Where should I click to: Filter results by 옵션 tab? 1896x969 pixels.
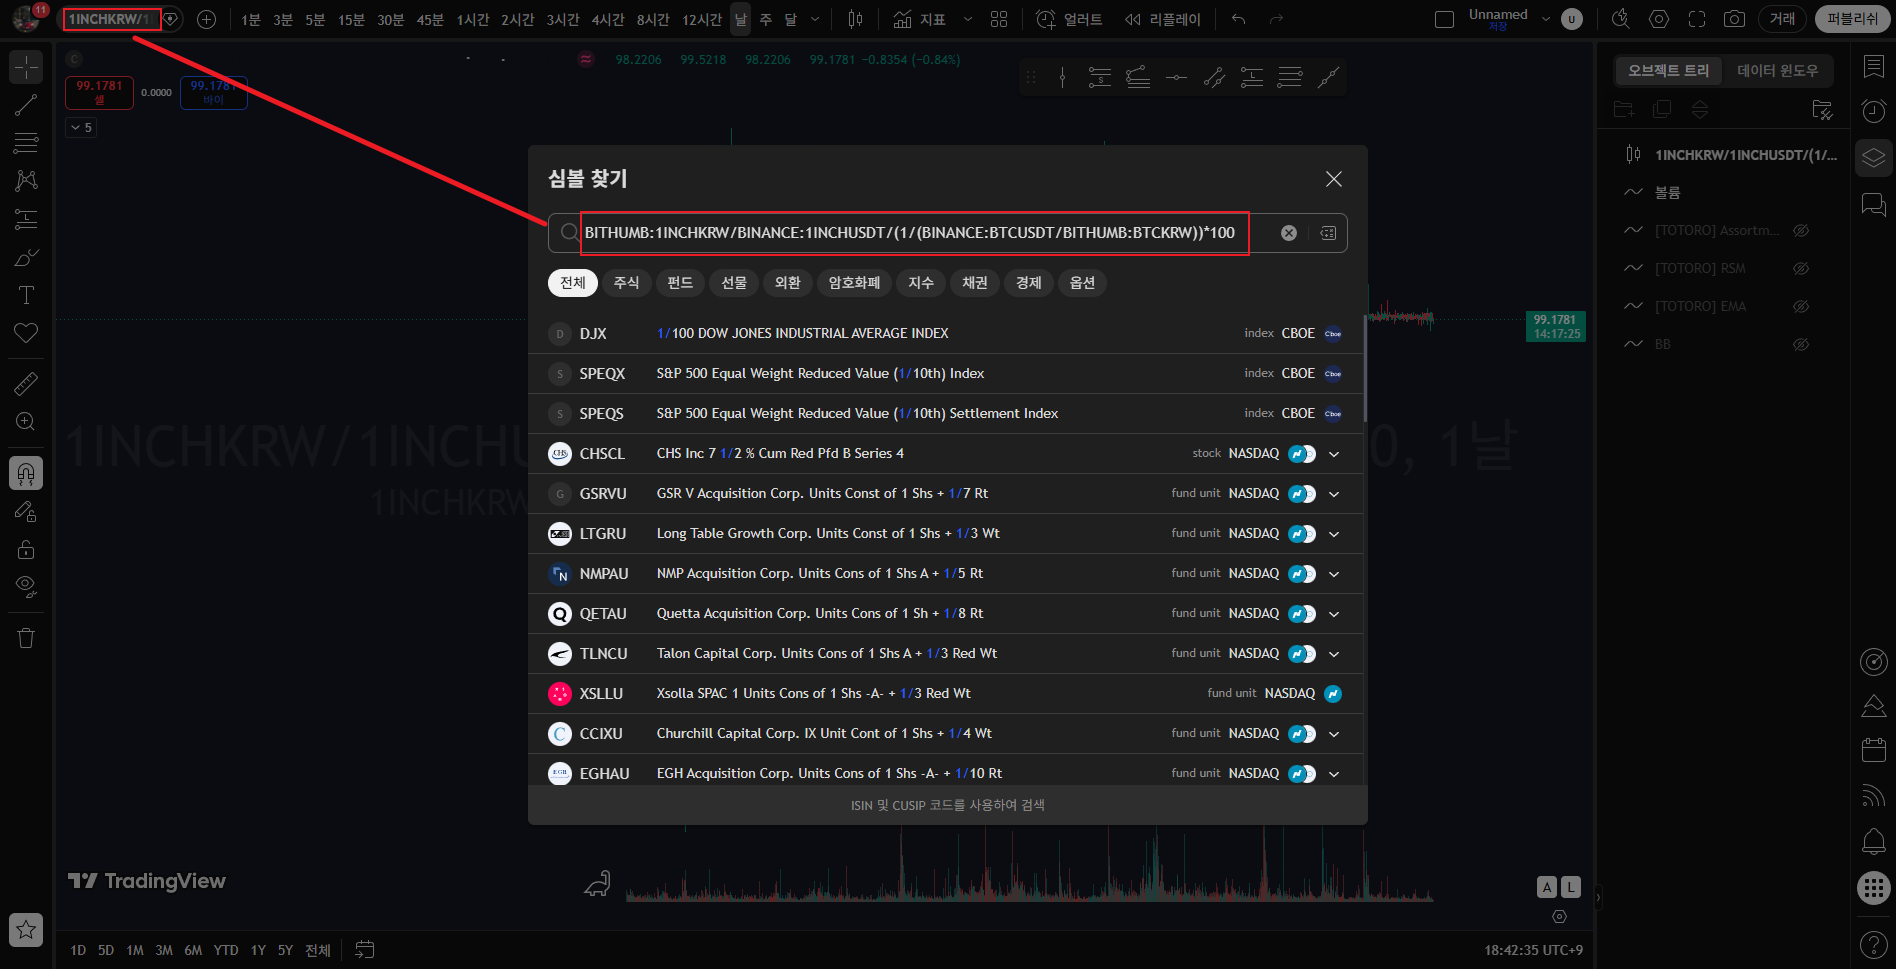1082,283
